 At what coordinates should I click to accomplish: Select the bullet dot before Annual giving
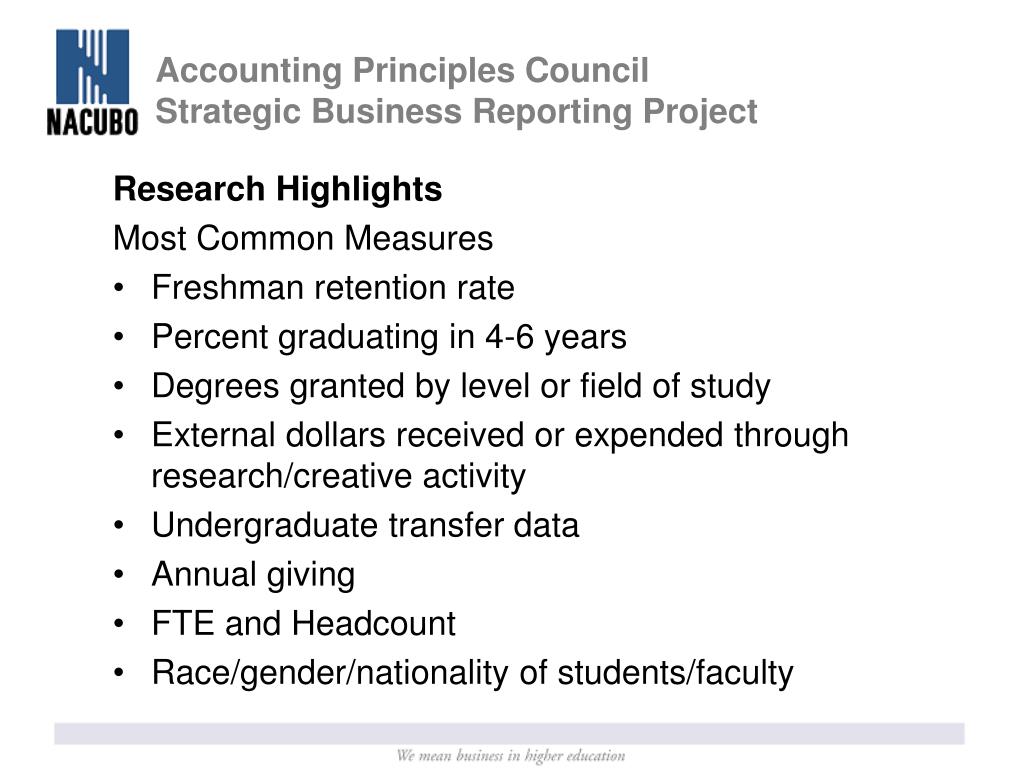click(118, 574)
